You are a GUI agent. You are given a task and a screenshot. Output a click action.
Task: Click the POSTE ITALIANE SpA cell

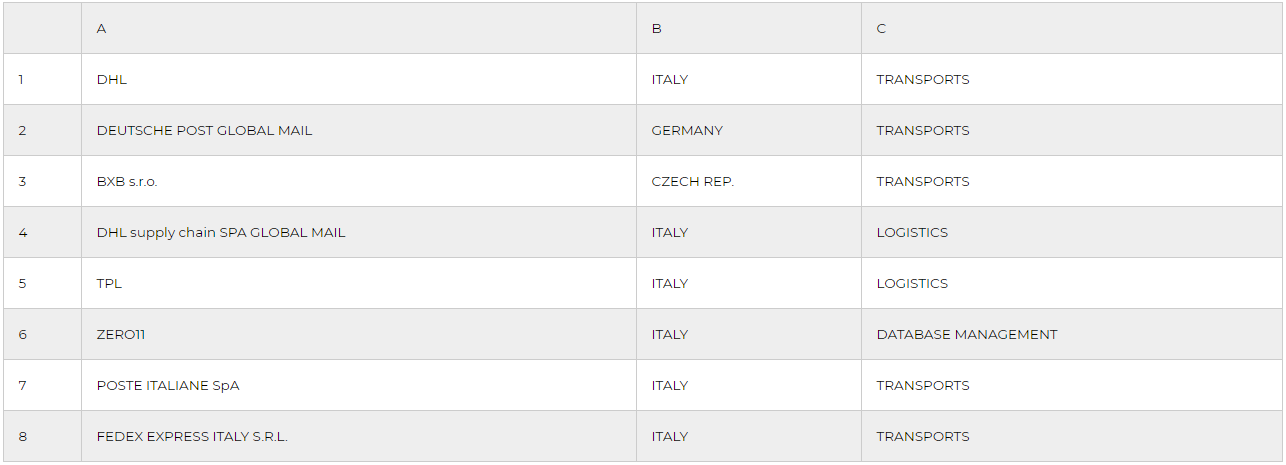tap(168, 385)
